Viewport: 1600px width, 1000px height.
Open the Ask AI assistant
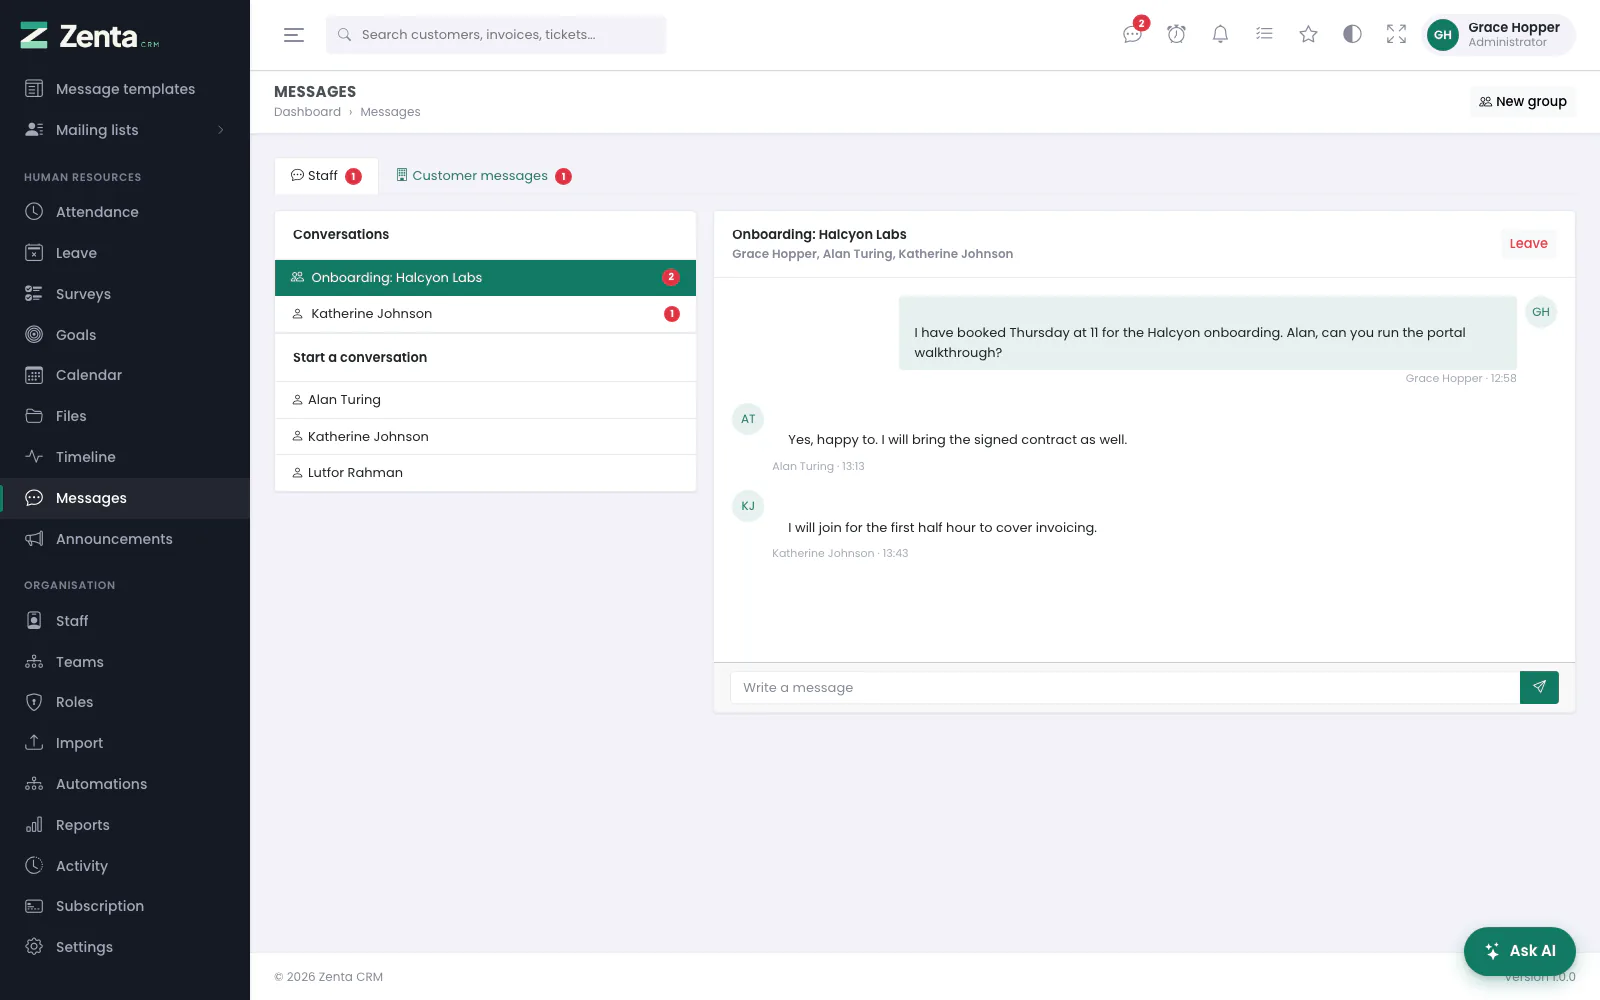tap(1520, 951)
